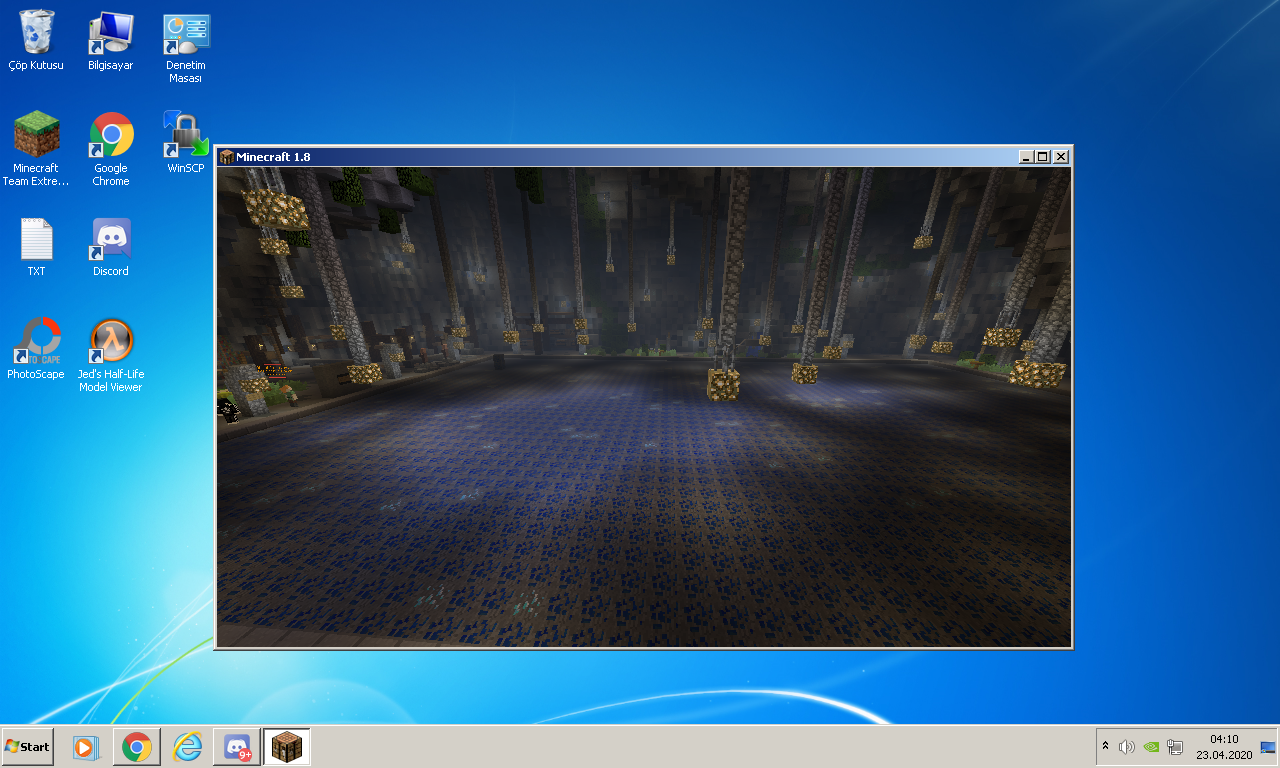1280x768 pixels.
Task: Open the clock showing 04:10
Action: (1224, 747)
